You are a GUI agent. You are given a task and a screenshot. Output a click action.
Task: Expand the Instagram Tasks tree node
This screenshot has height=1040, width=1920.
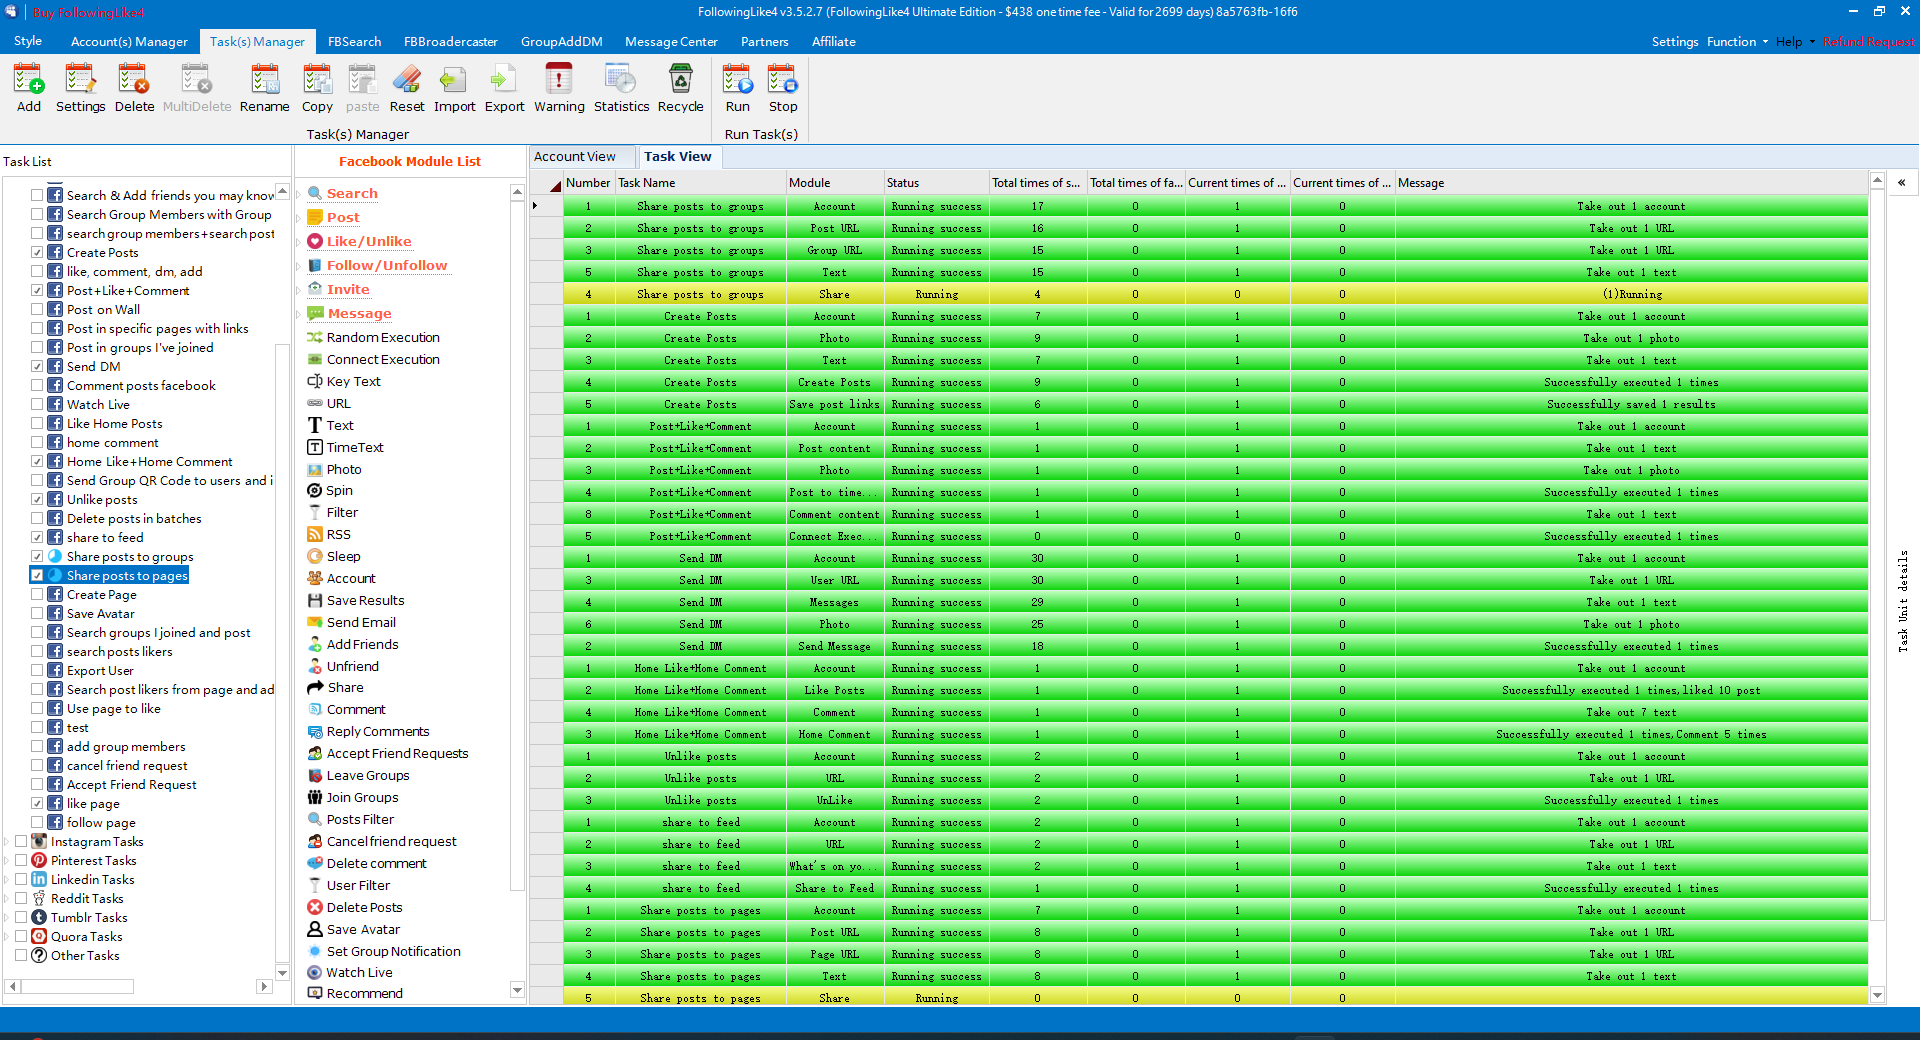click(x=8, y=842)
